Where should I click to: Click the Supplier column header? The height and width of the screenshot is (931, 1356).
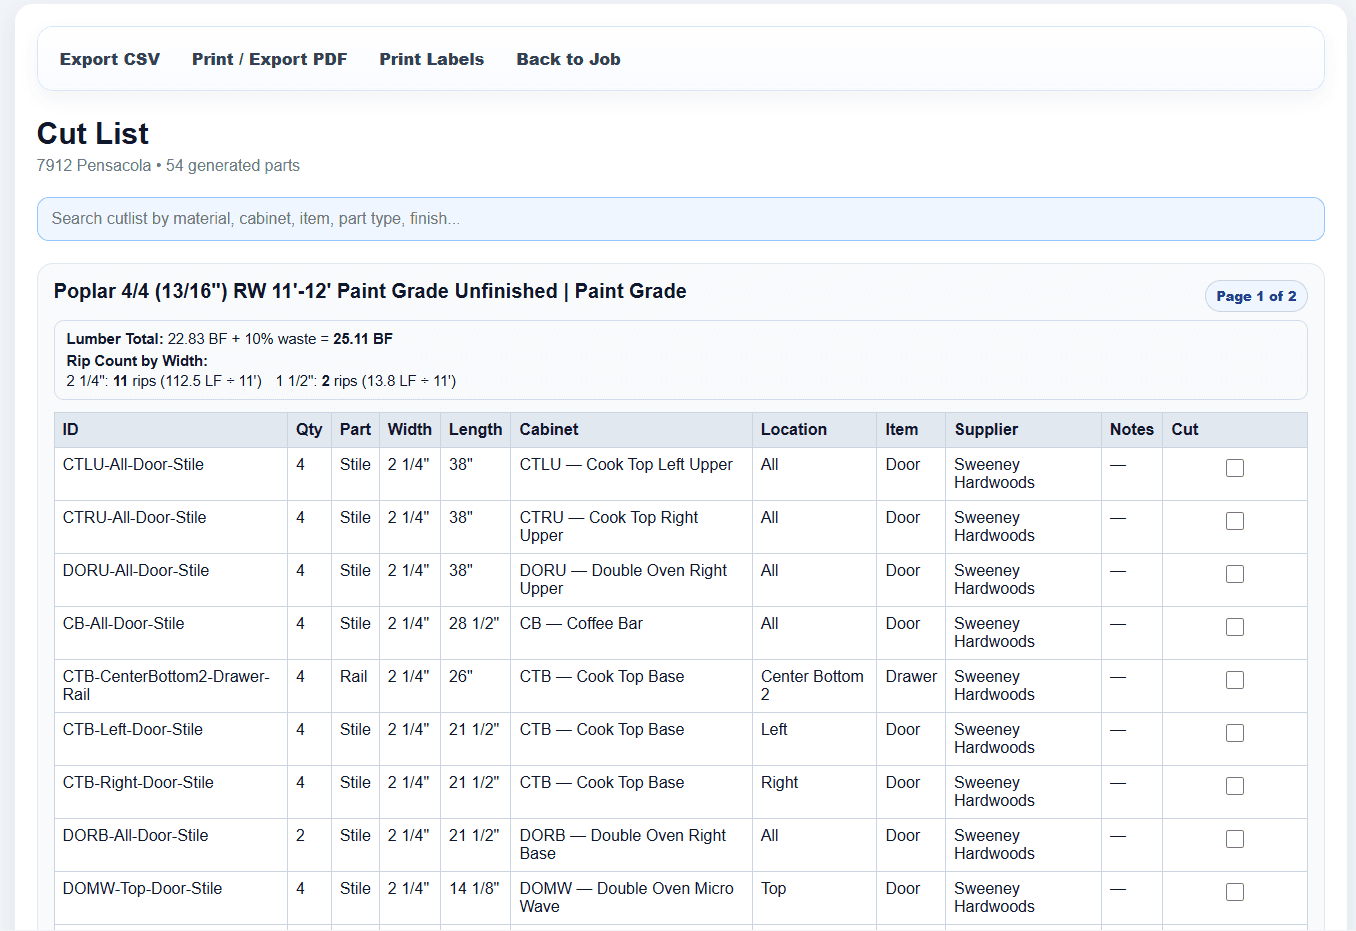point(1023,430)
